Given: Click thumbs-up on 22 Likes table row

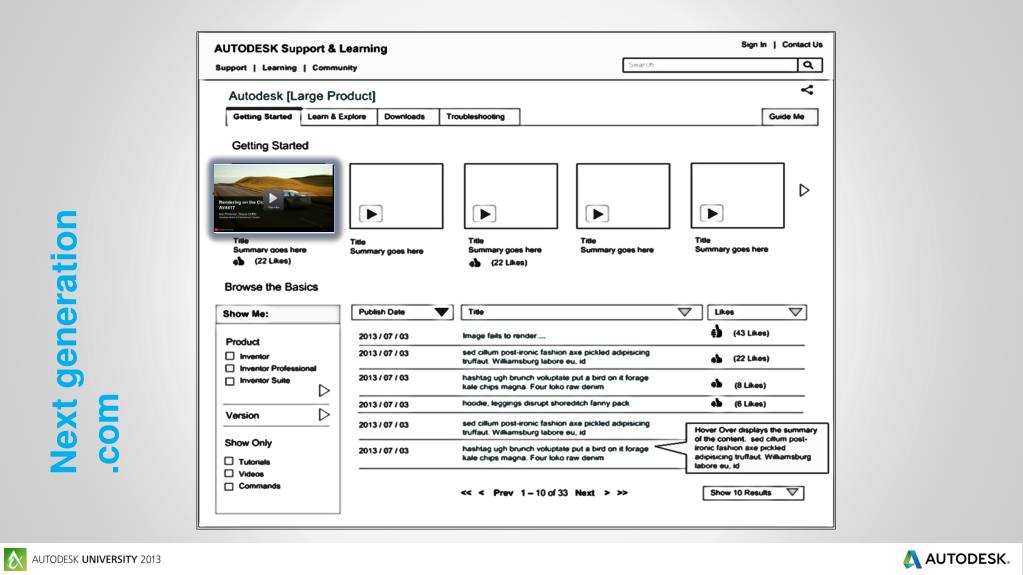Looking at the screenshot, I should (x=716, y=358).
